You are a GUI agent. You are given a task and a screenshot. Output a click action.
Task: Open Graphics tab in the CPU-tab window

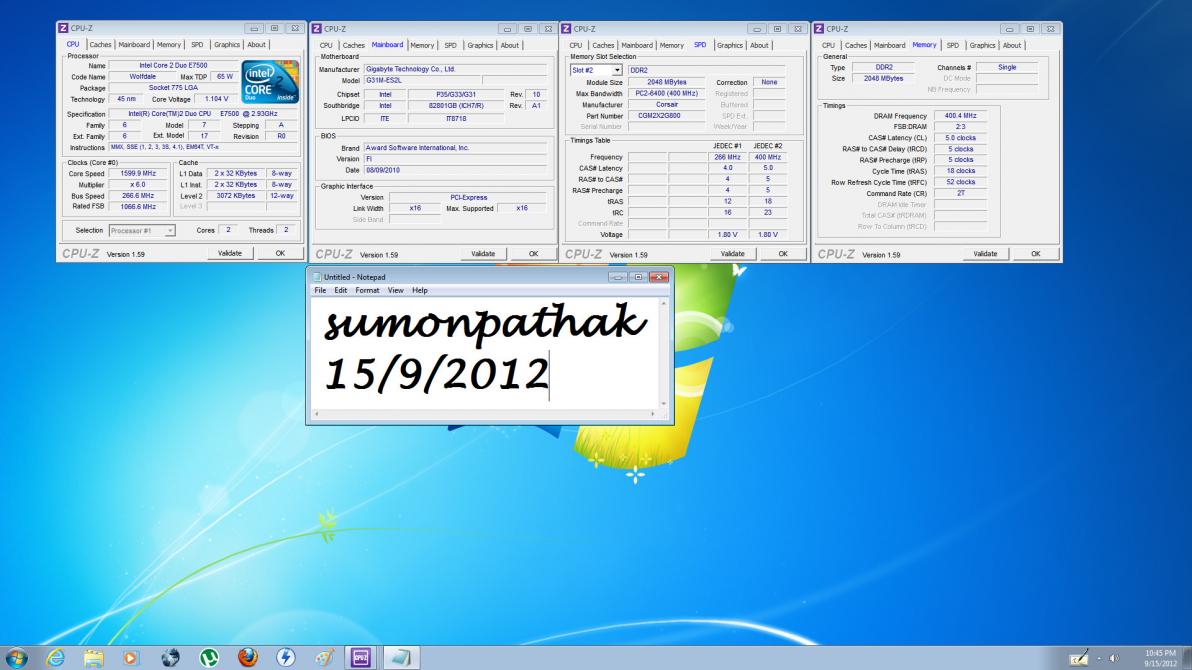[227, 45]
